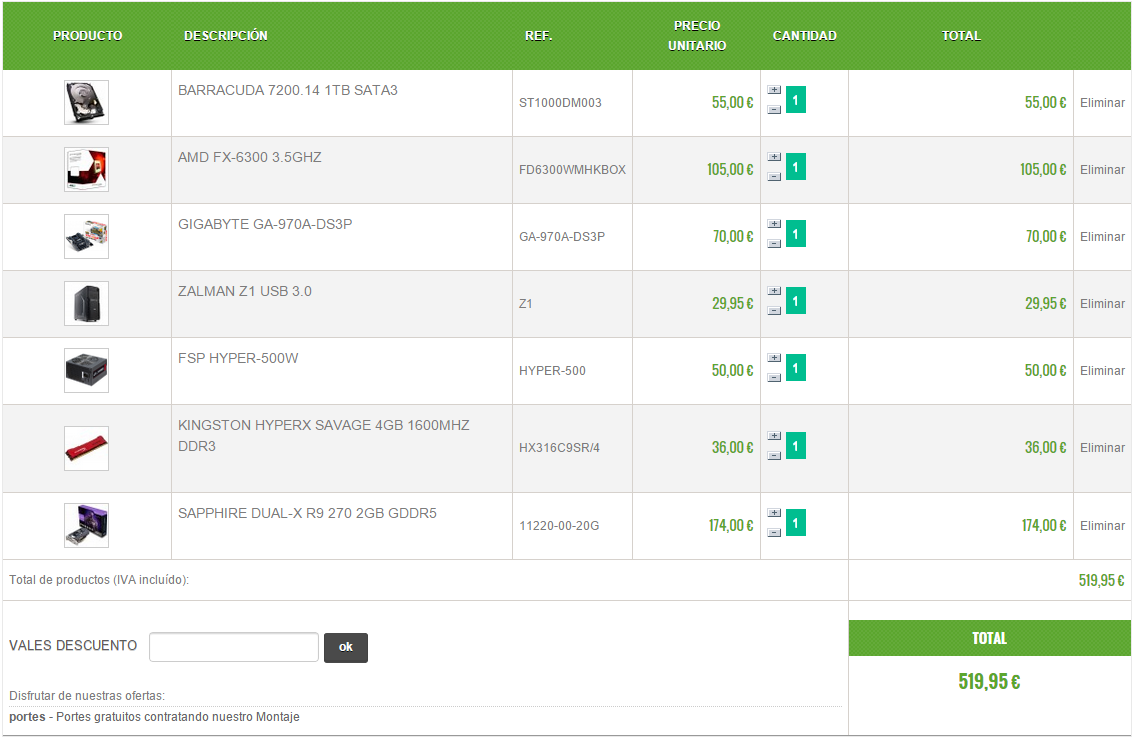Increase quantity of SAPPHIRE DUAL-X R9 270
1135x741 pixels.
(774, 513)
